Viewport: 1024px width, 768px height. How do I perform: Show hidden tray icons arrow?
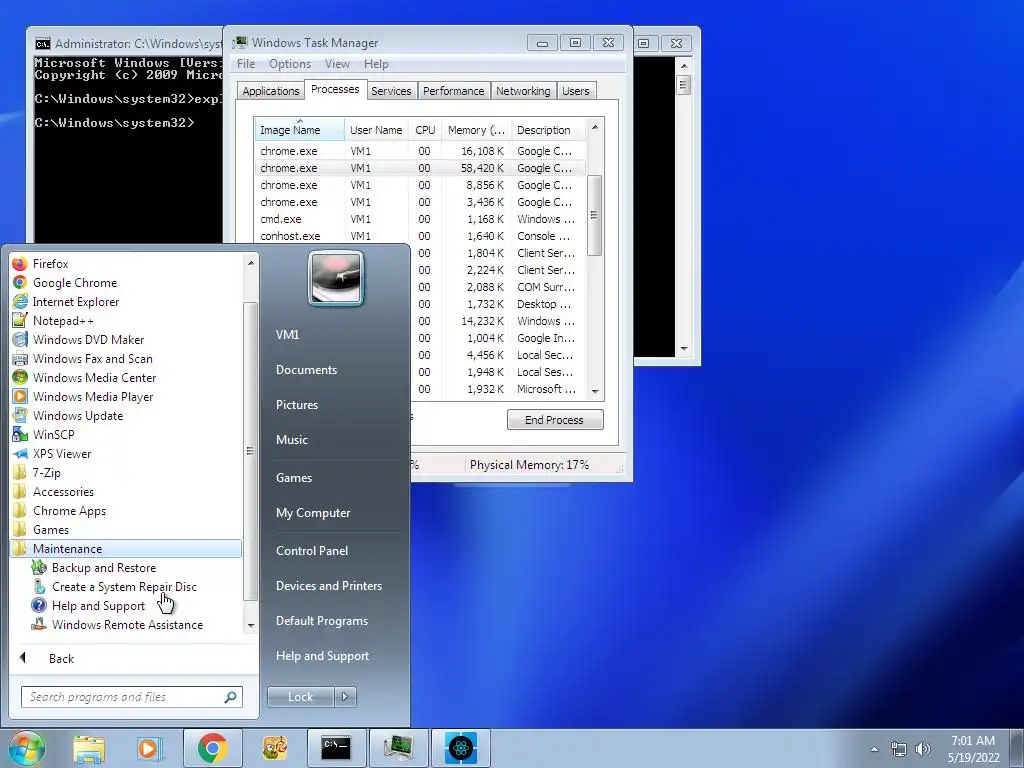pyautogui.click(x=874, y=750)
